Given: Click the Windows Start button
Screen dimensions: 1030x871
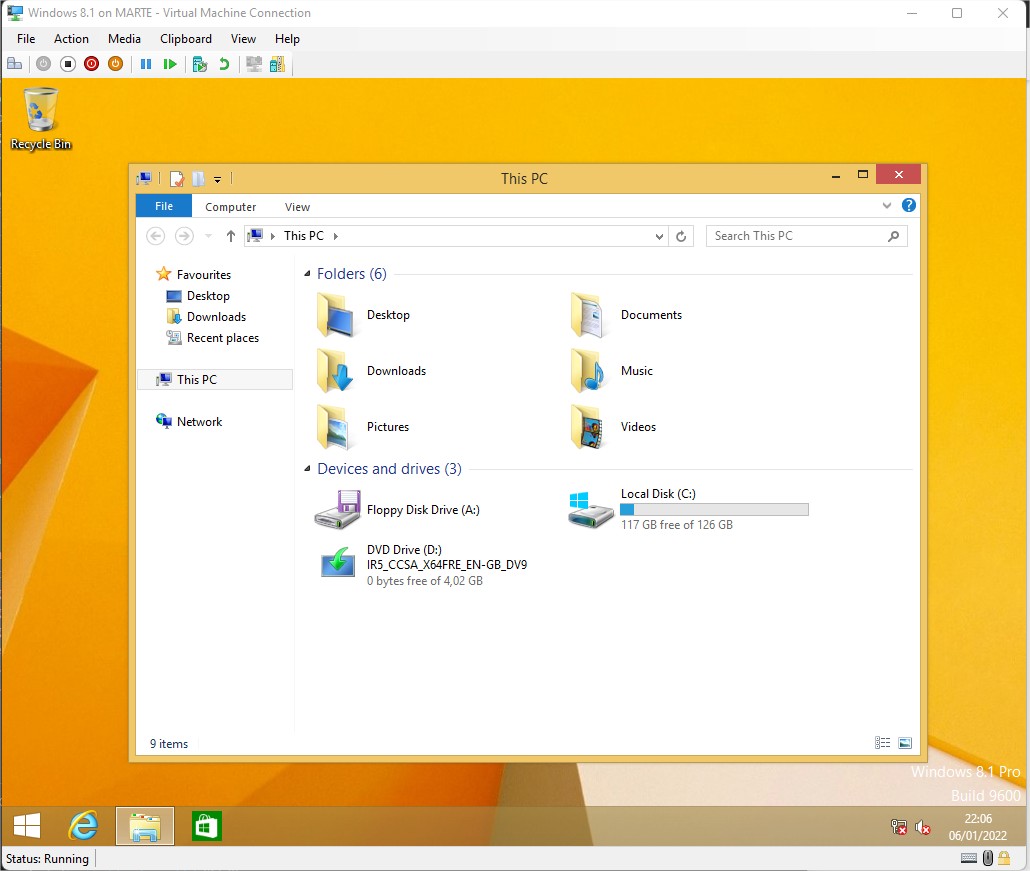Looking at the screenshot, I should (27, 826).
